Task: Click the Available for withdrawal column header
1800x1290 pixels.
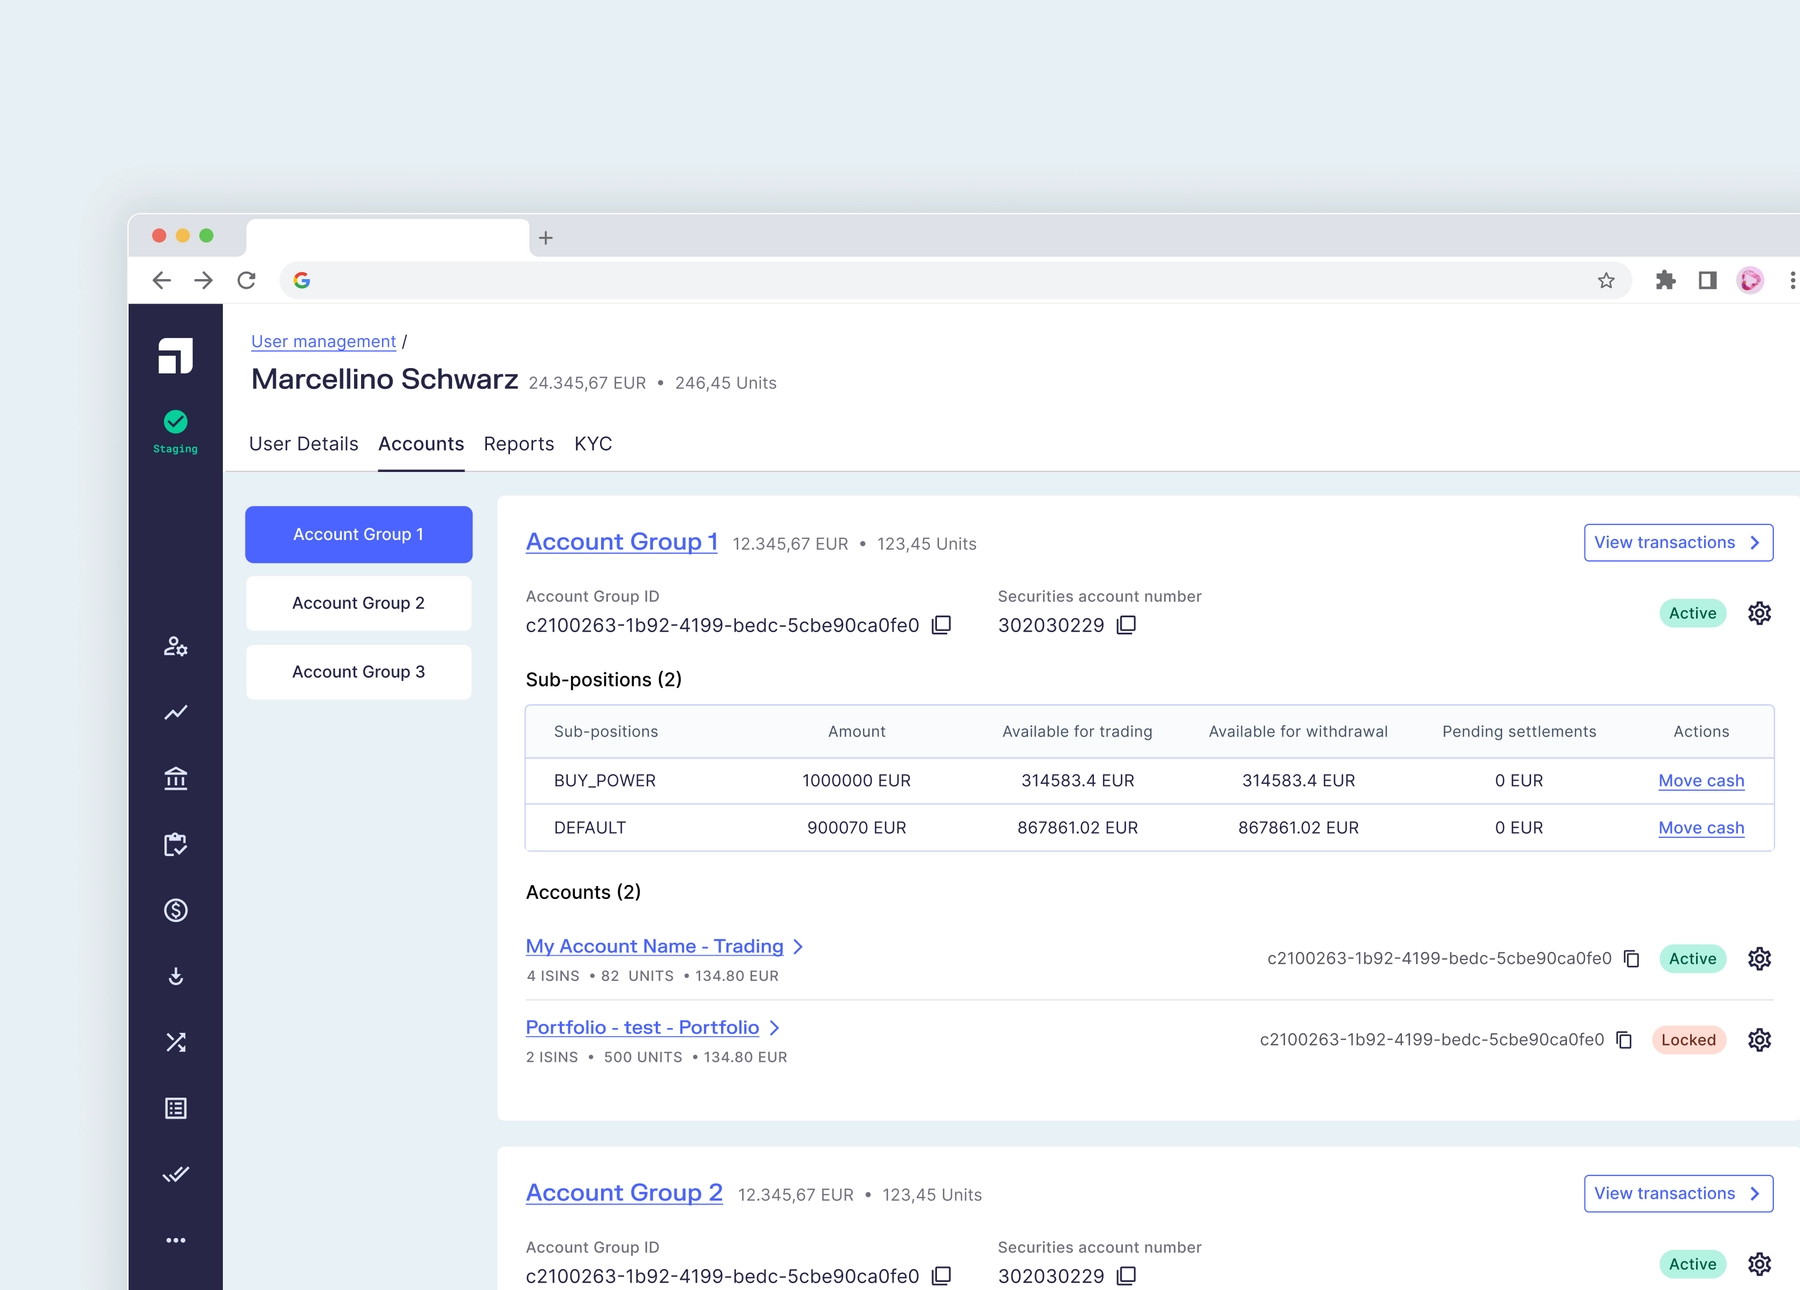Action: 1298,732
